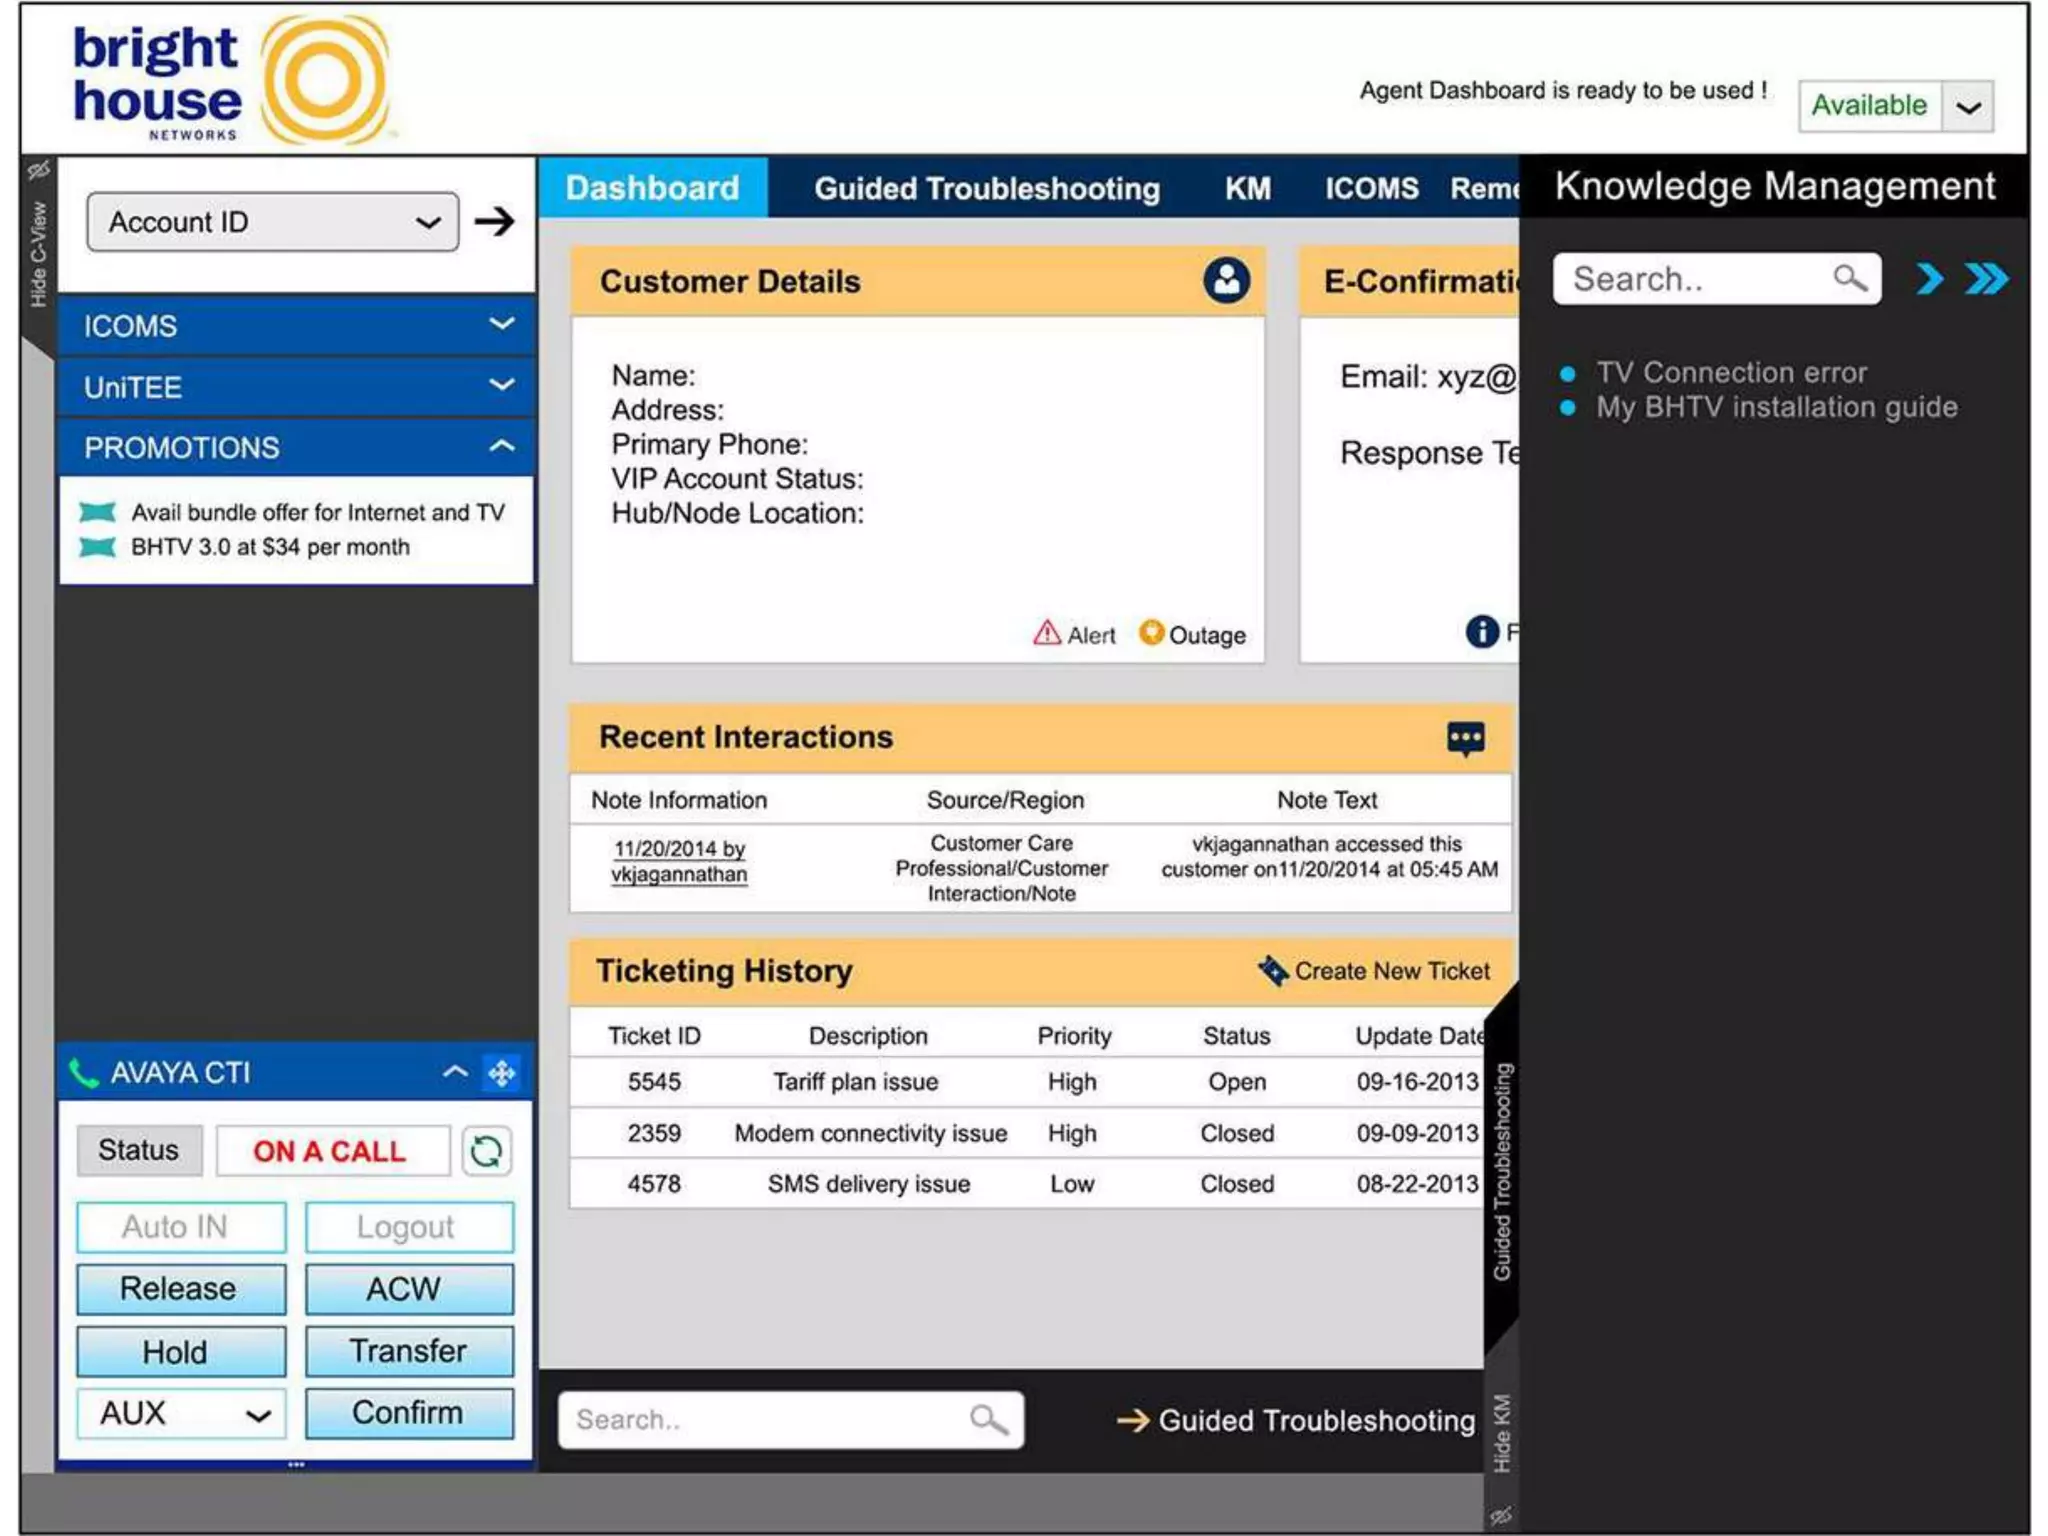The height and width of the screenshot is (1536, 2048).
Task: Open the ICOMS tab
Action: pos(1371,189)
